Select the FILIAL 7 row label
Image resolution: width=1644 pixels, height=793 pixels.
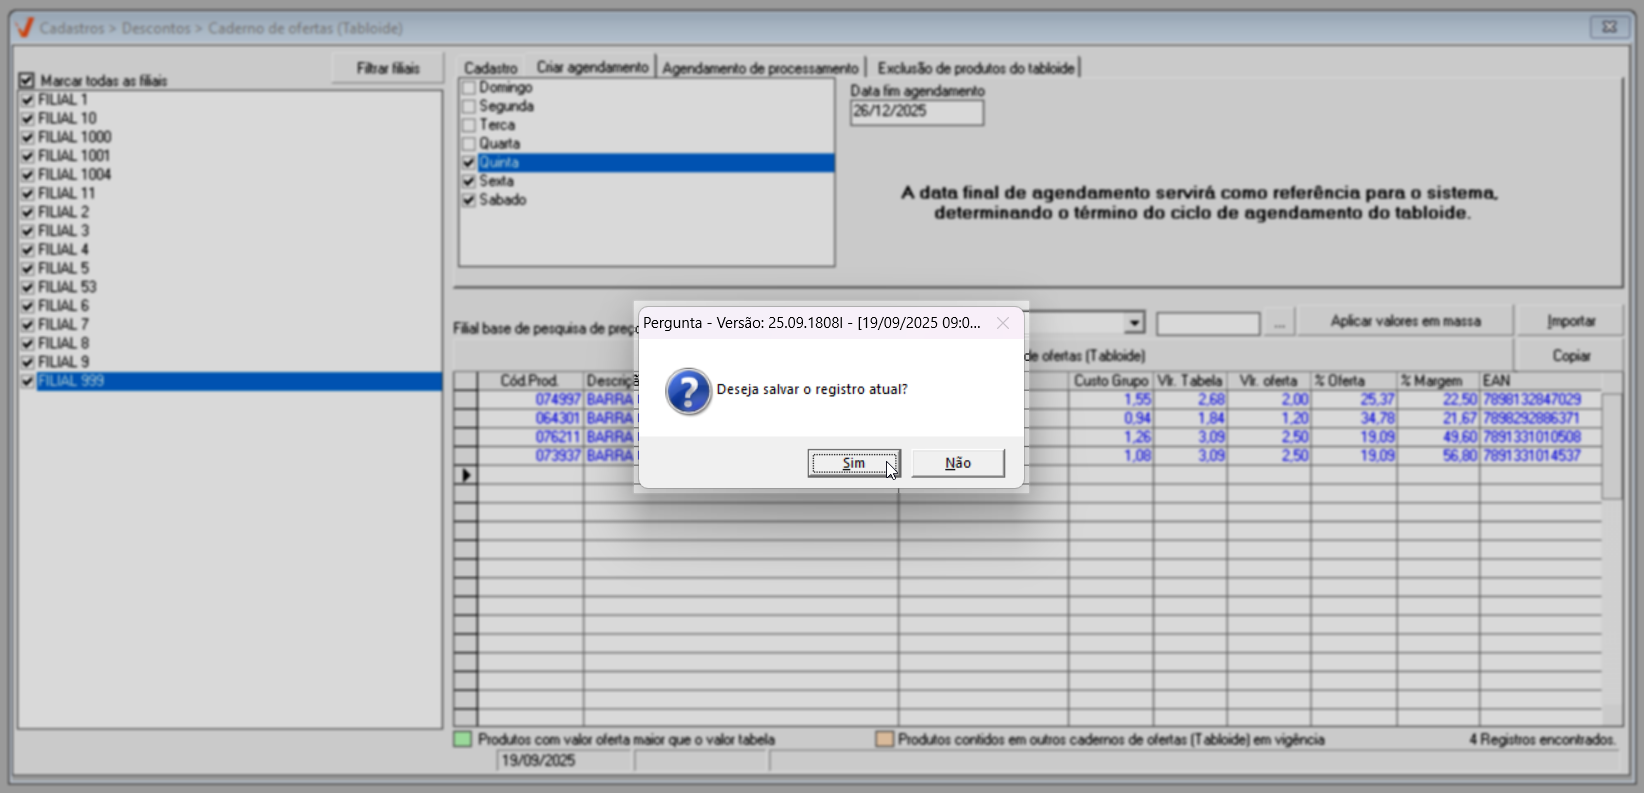point(64,325)
